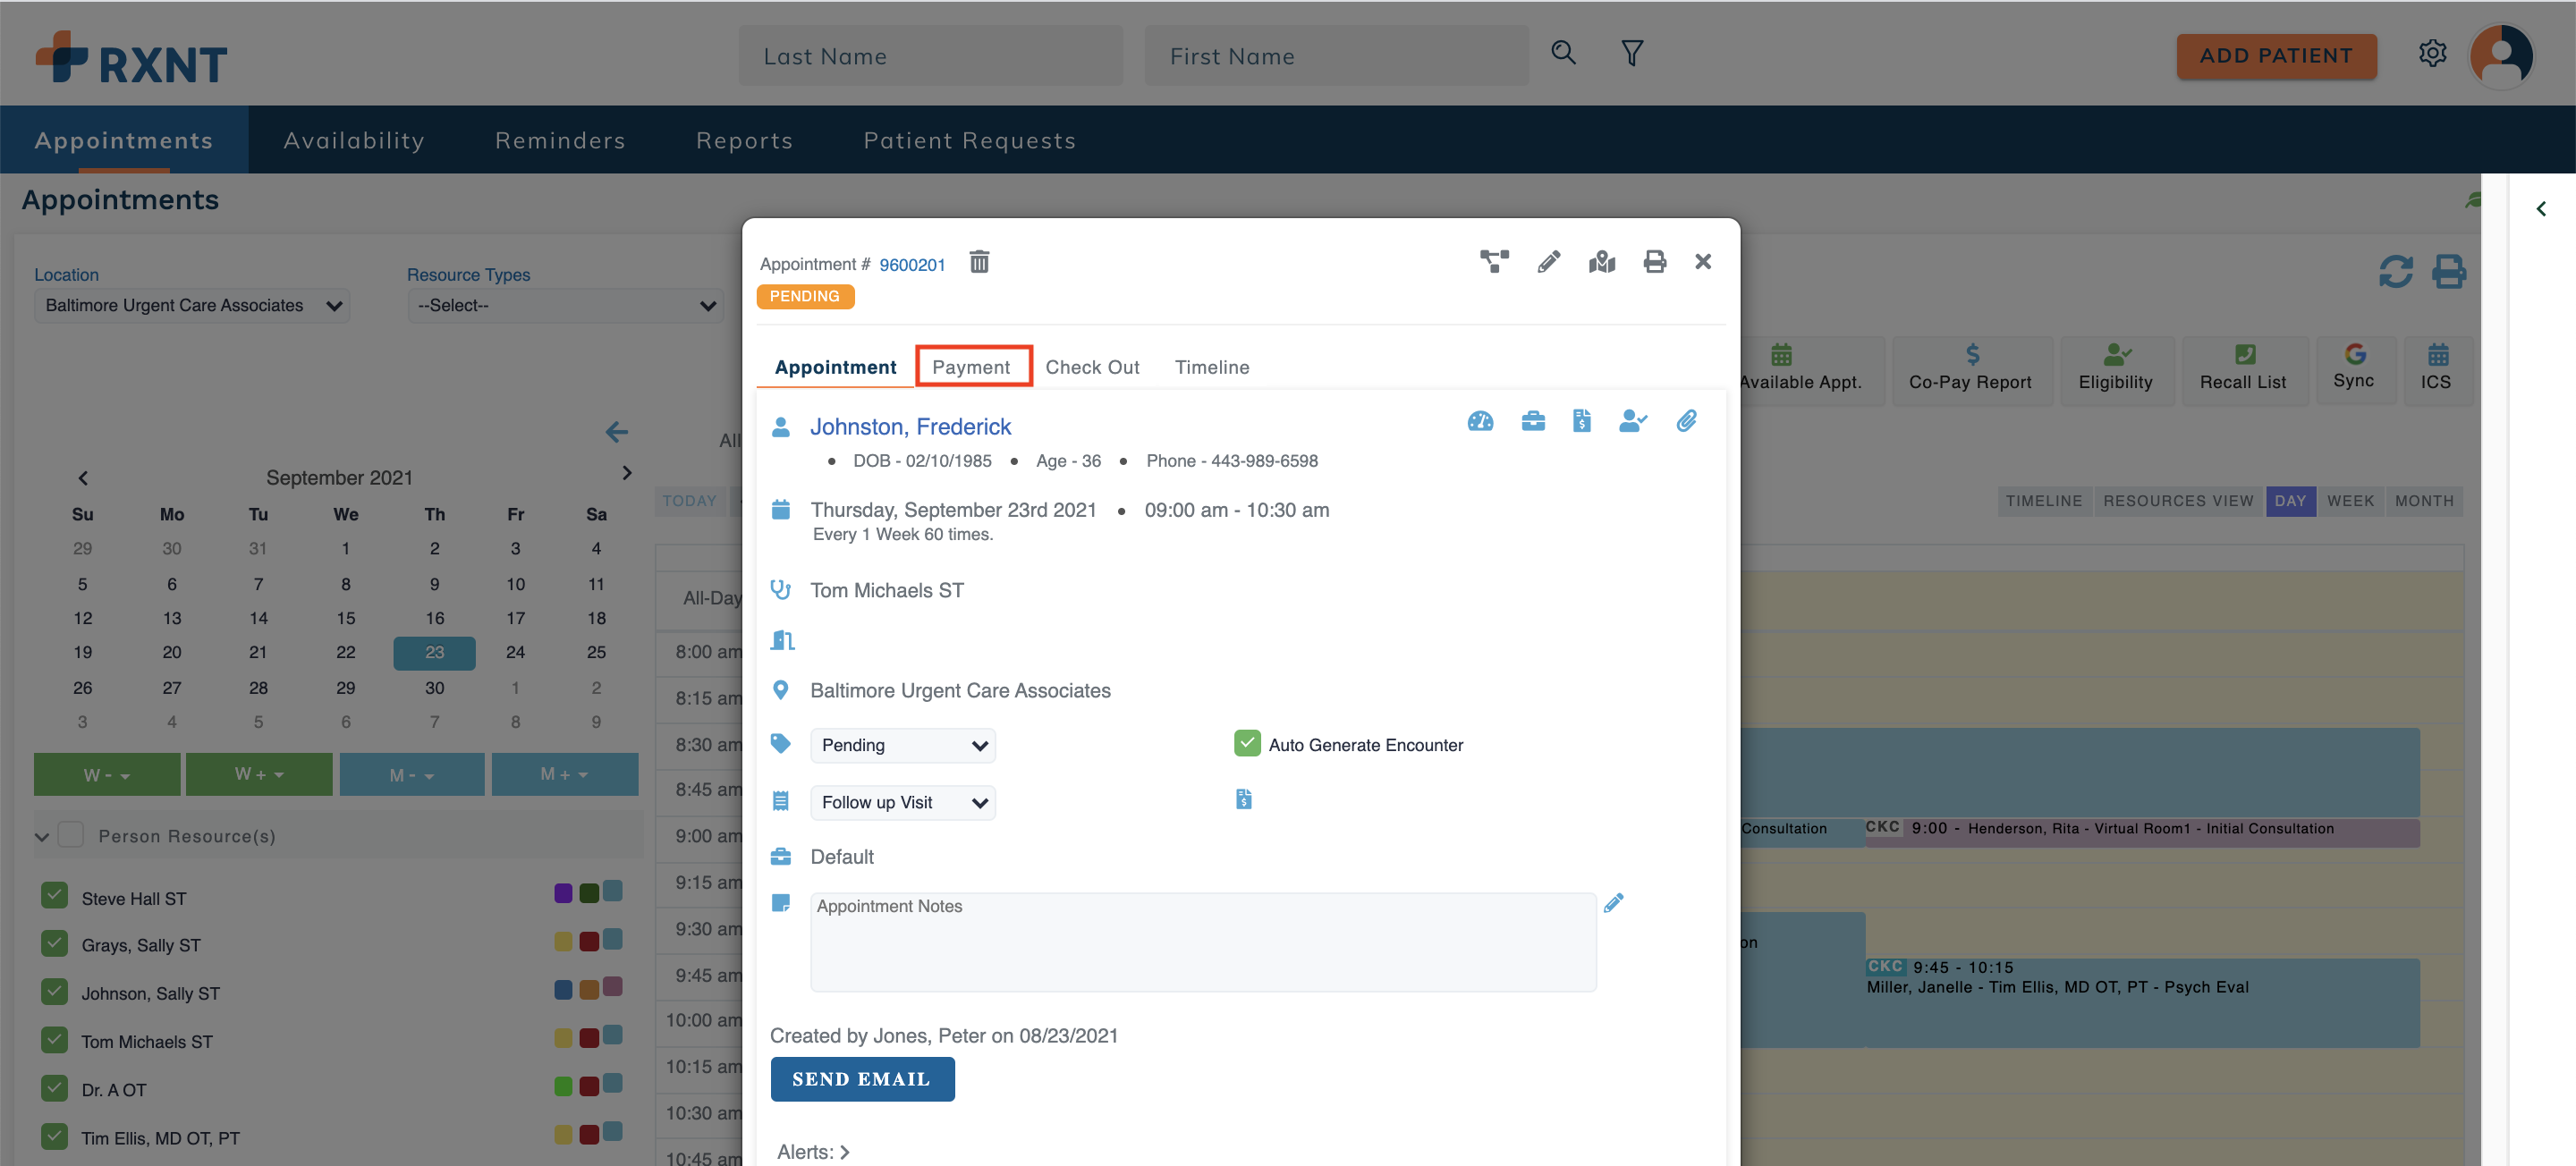2576x1166 pixels.
Task: Open the M + month forward dropdown
Action: (x=565, y=775)
